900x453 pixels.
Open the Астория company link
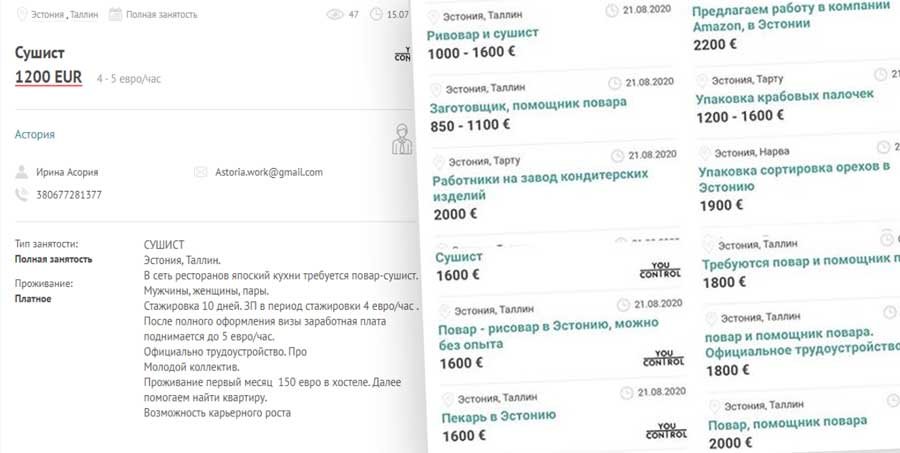pyautogui.click(x=34, y=134)
